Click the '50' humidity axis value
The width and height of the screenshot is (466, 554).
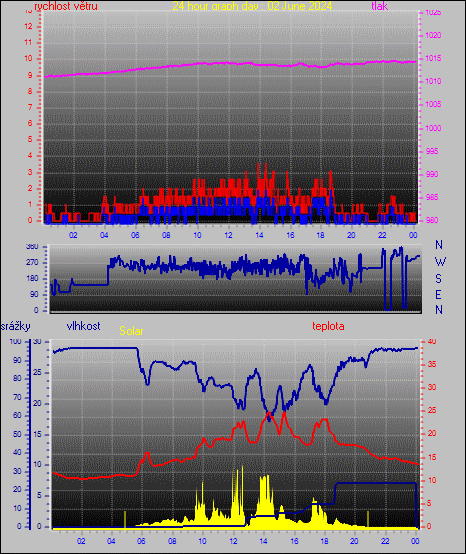tap(17, 434)
